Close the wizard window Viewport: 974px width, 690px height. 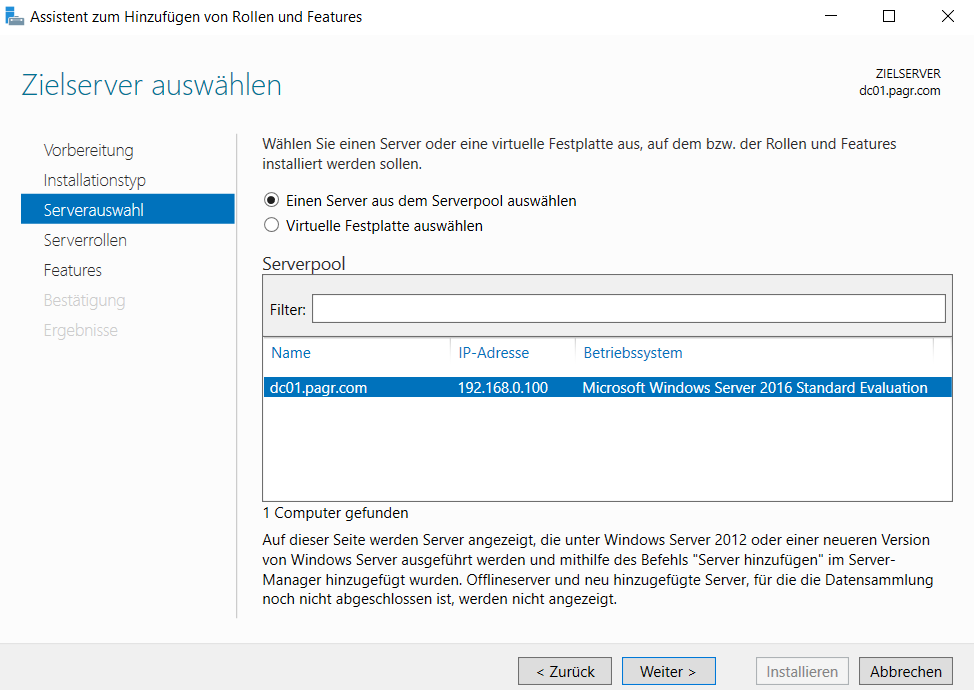(947, 16)
